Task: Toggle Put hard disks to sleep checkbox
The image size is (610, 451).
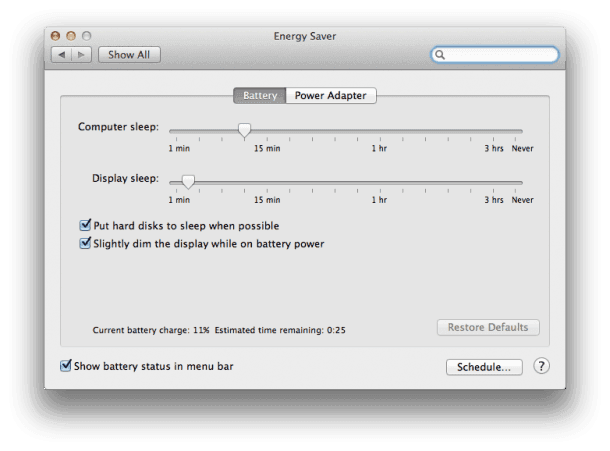Action: [x=85, y=225]
